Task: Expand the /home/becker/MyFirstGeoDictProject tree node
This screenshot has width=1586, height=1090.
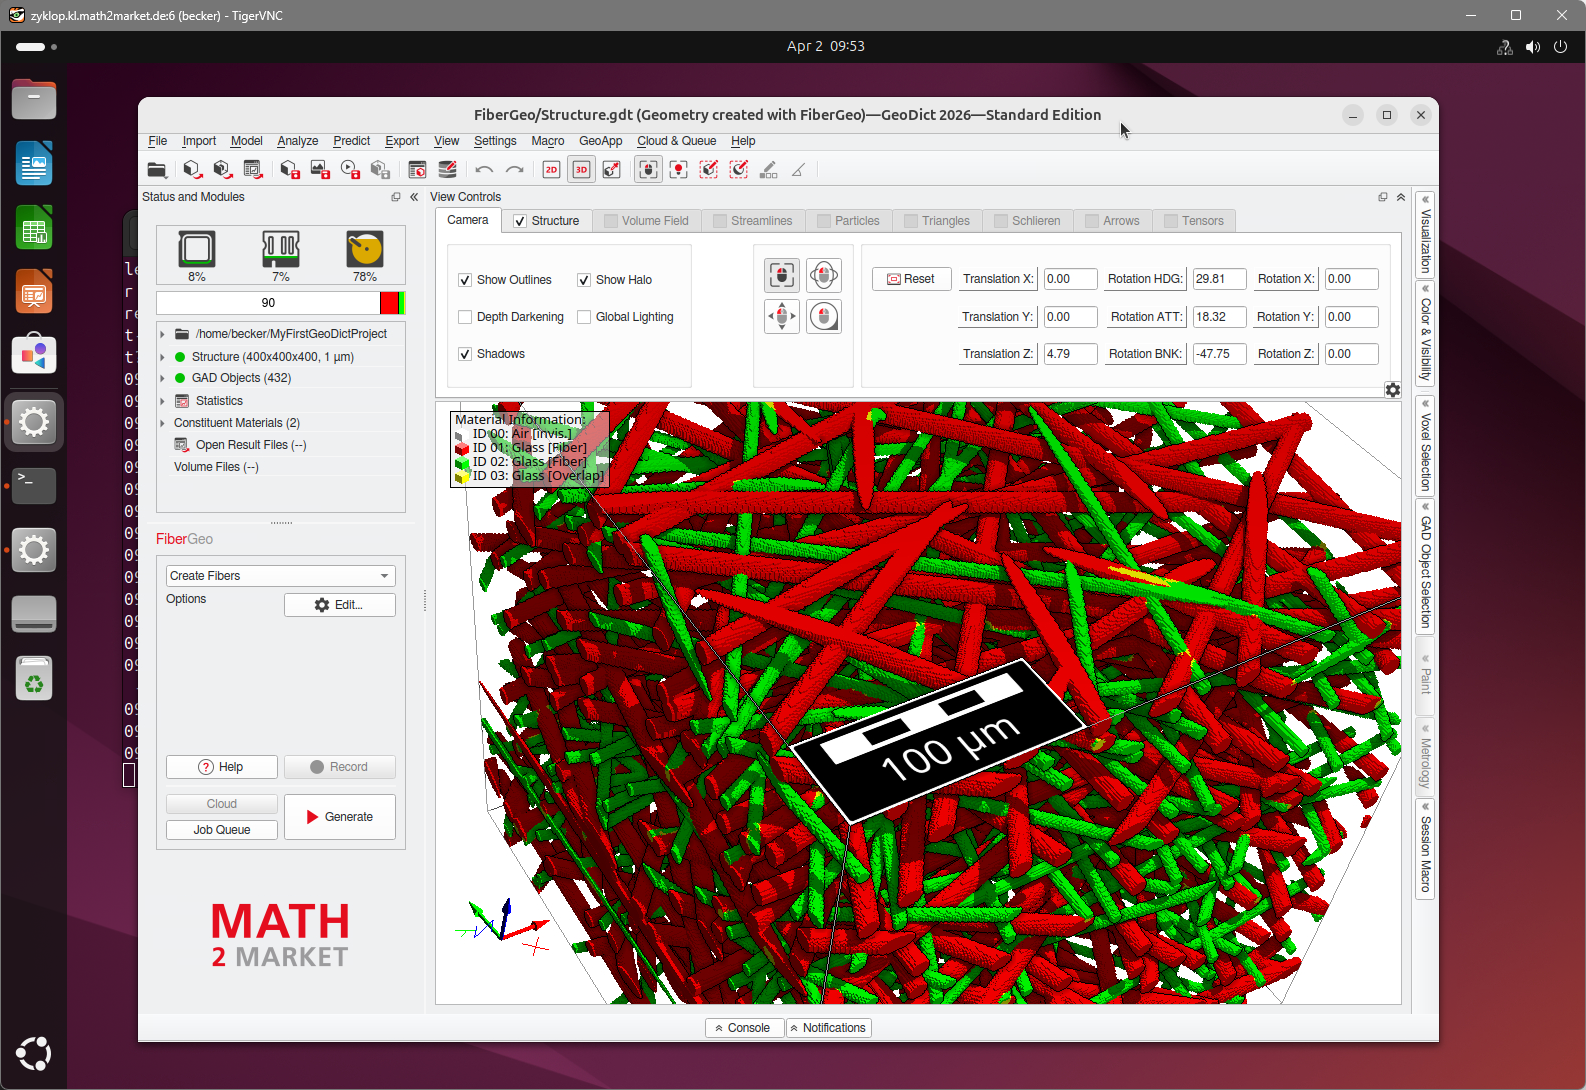Action: [162, 334]
